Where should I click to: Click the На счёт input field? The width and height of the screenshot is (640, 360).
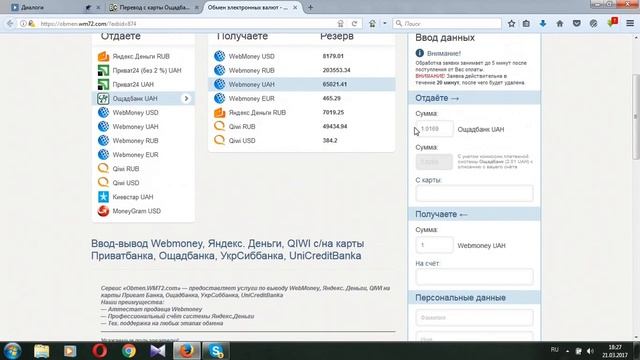[x=474, y=277]
